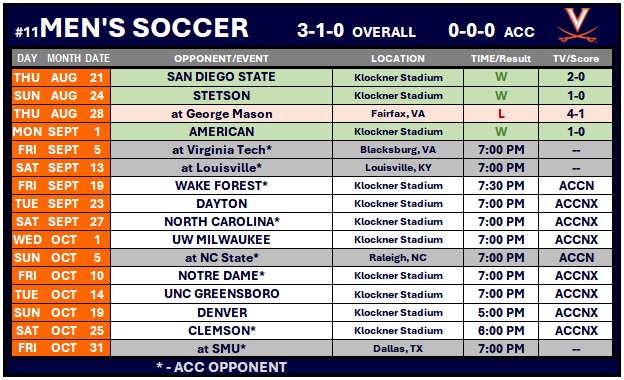Viewport: 624px width, 380px height.
Task: Select the red L result for George Mason
Action: click(501, 114)
